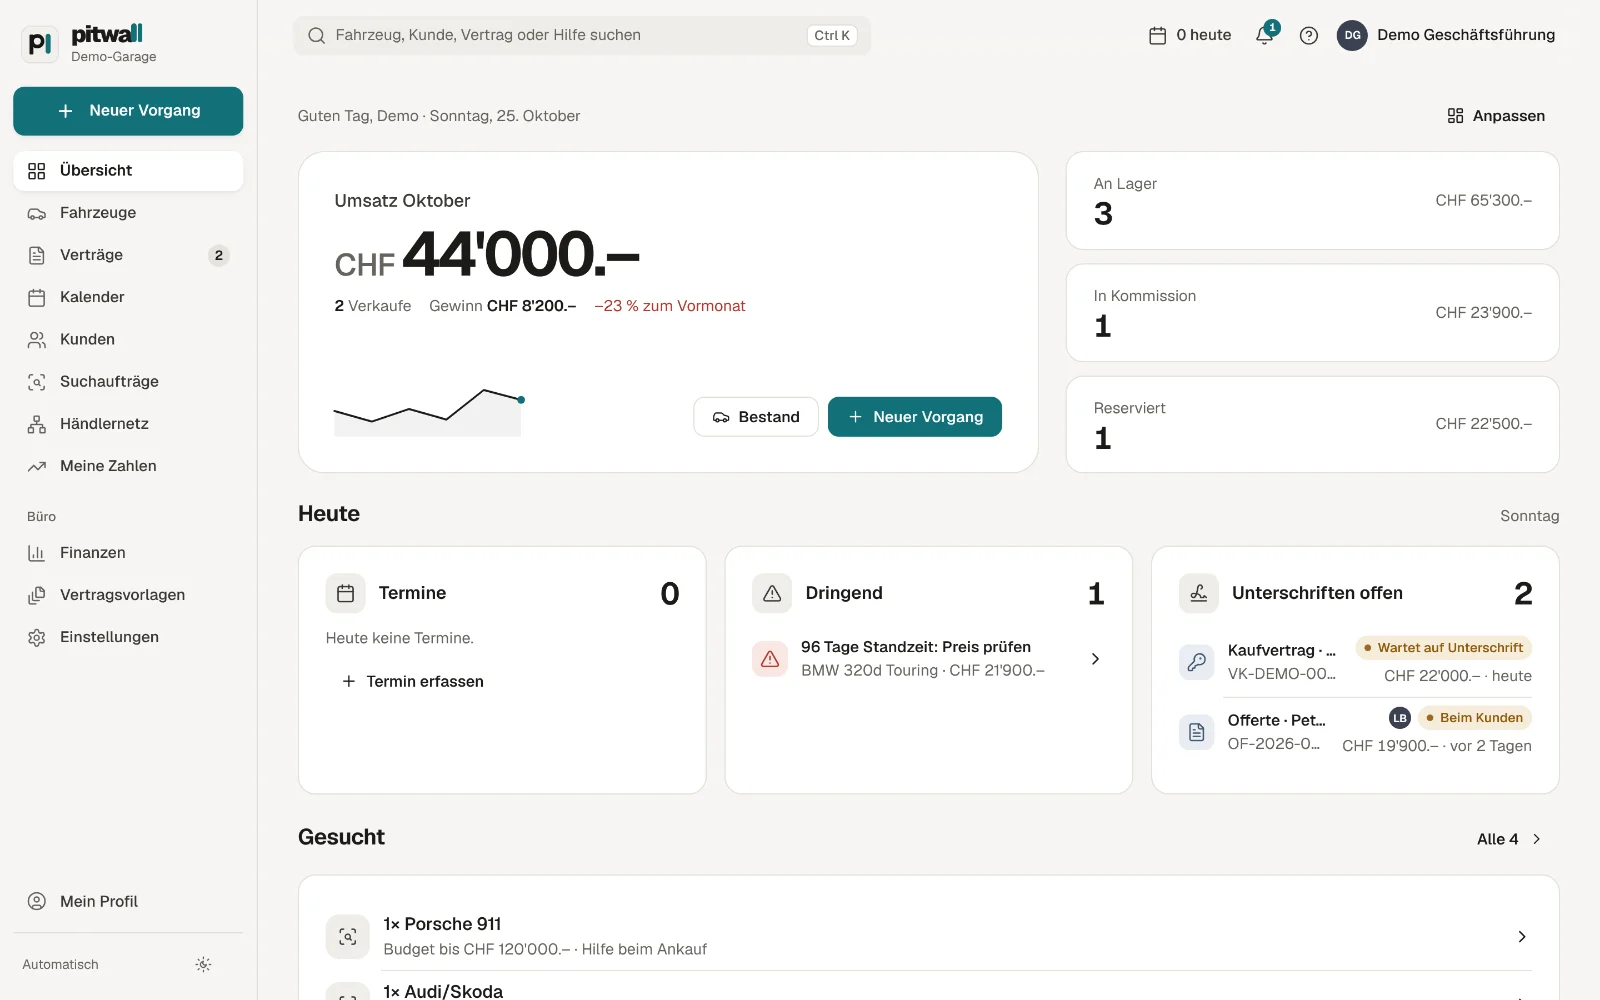Go to Vertragsvorlagen

coord(128,595)
